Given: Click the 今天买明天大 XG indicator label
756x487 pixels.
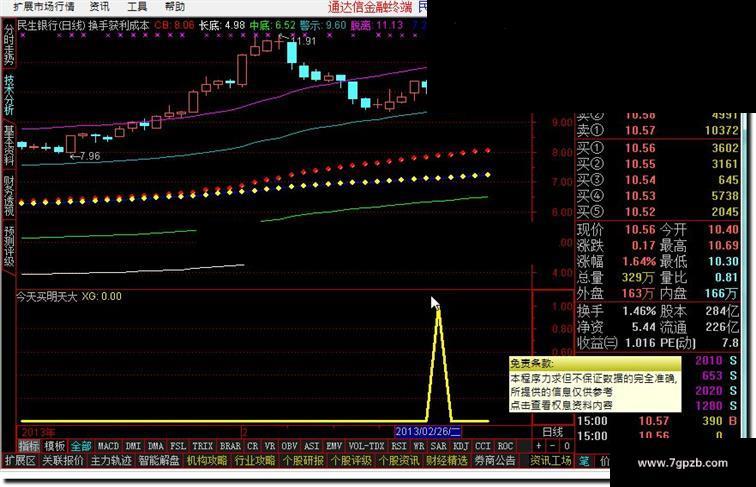Looking at the screenshot, I should click(x=69, y=297).
